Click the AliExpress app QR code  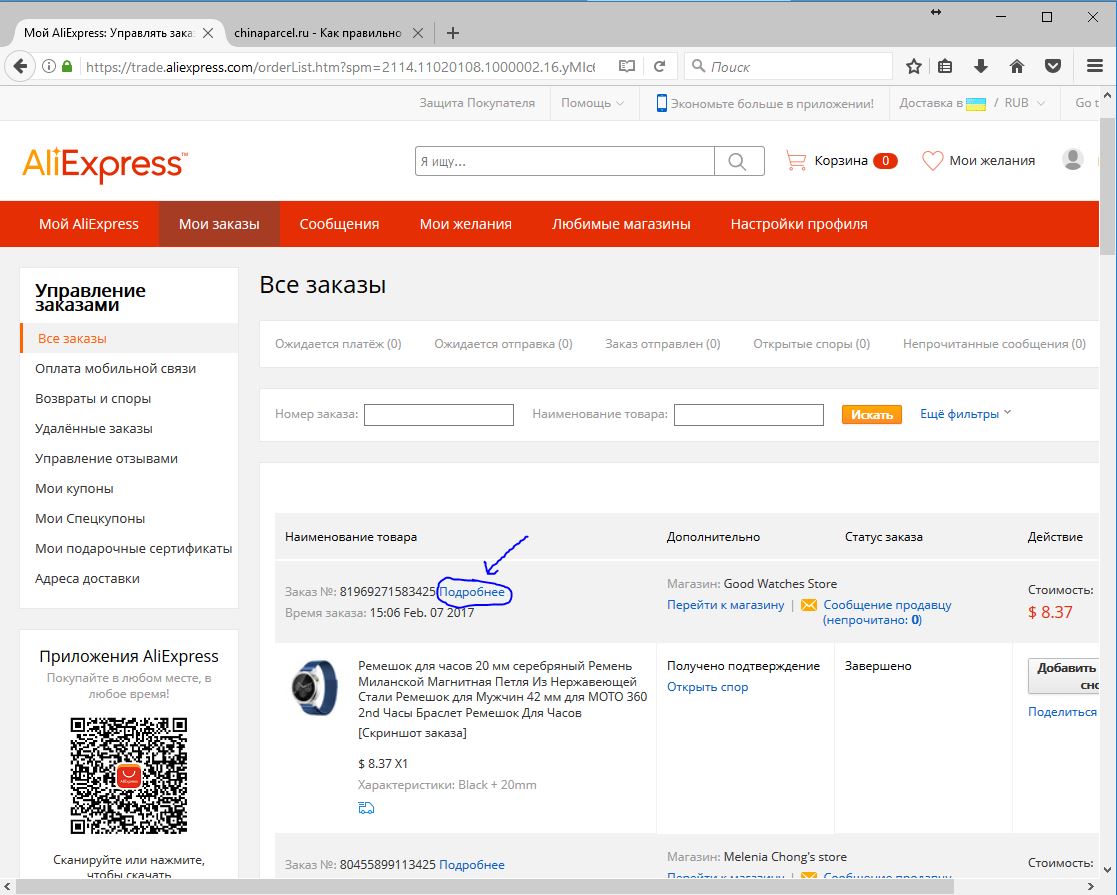(128, 775)
